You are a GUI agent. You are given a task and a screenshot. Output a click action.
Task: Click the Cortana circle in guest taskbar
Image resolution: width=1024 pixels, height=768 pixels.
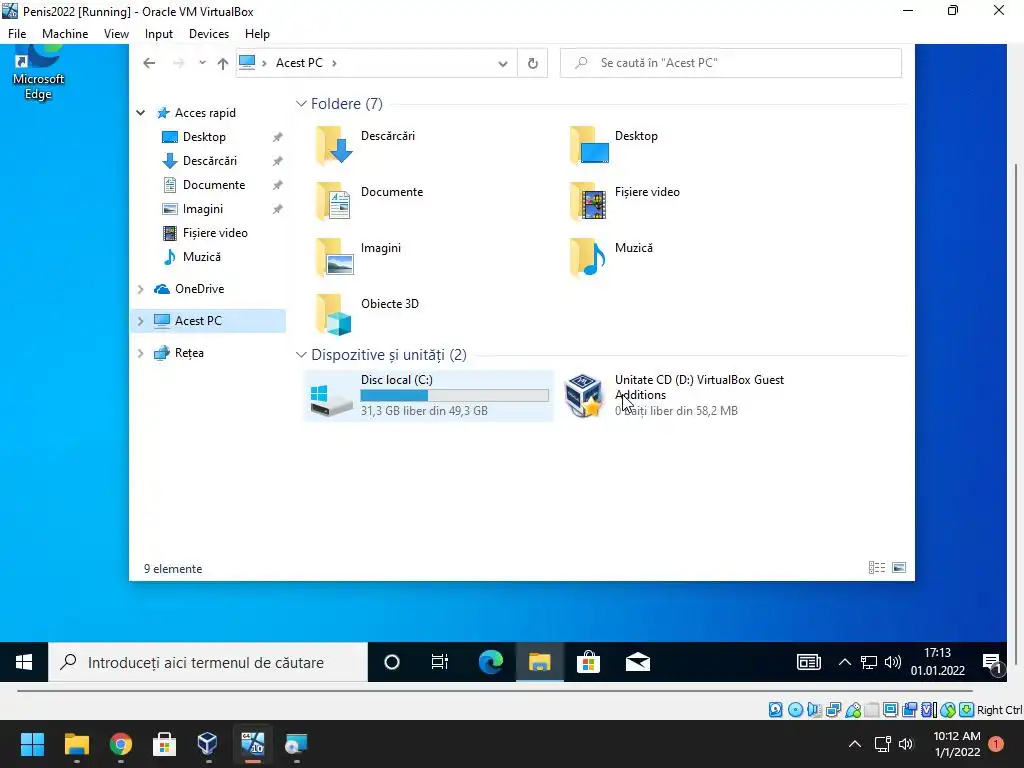(392, 662)
